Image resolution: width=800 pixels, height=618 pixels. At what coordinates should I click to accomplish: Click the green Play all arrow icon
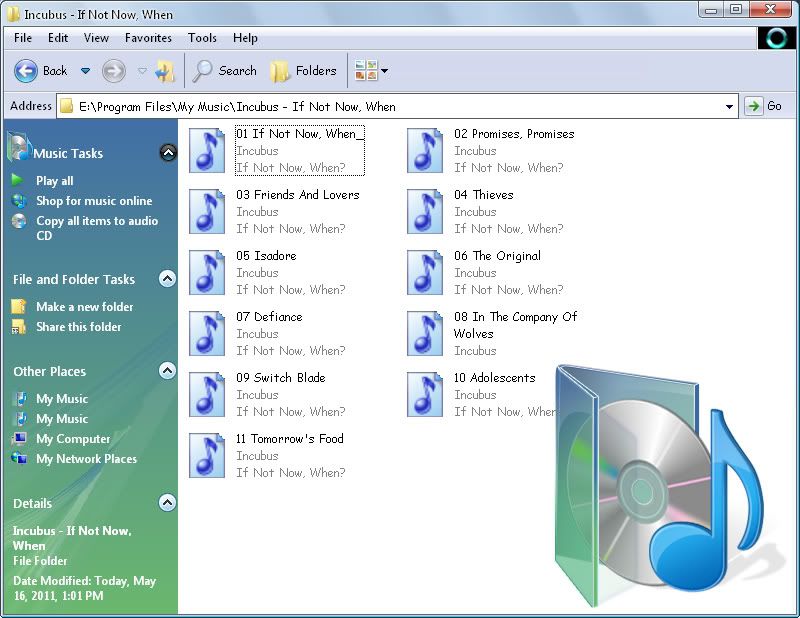pos(17,180)
